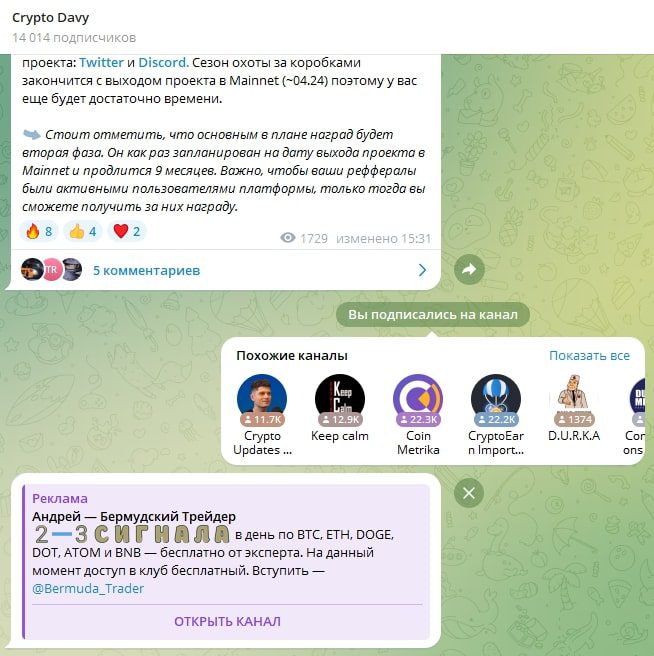
Task: Open Keep calm channel avatar
Action: [340, 399]
